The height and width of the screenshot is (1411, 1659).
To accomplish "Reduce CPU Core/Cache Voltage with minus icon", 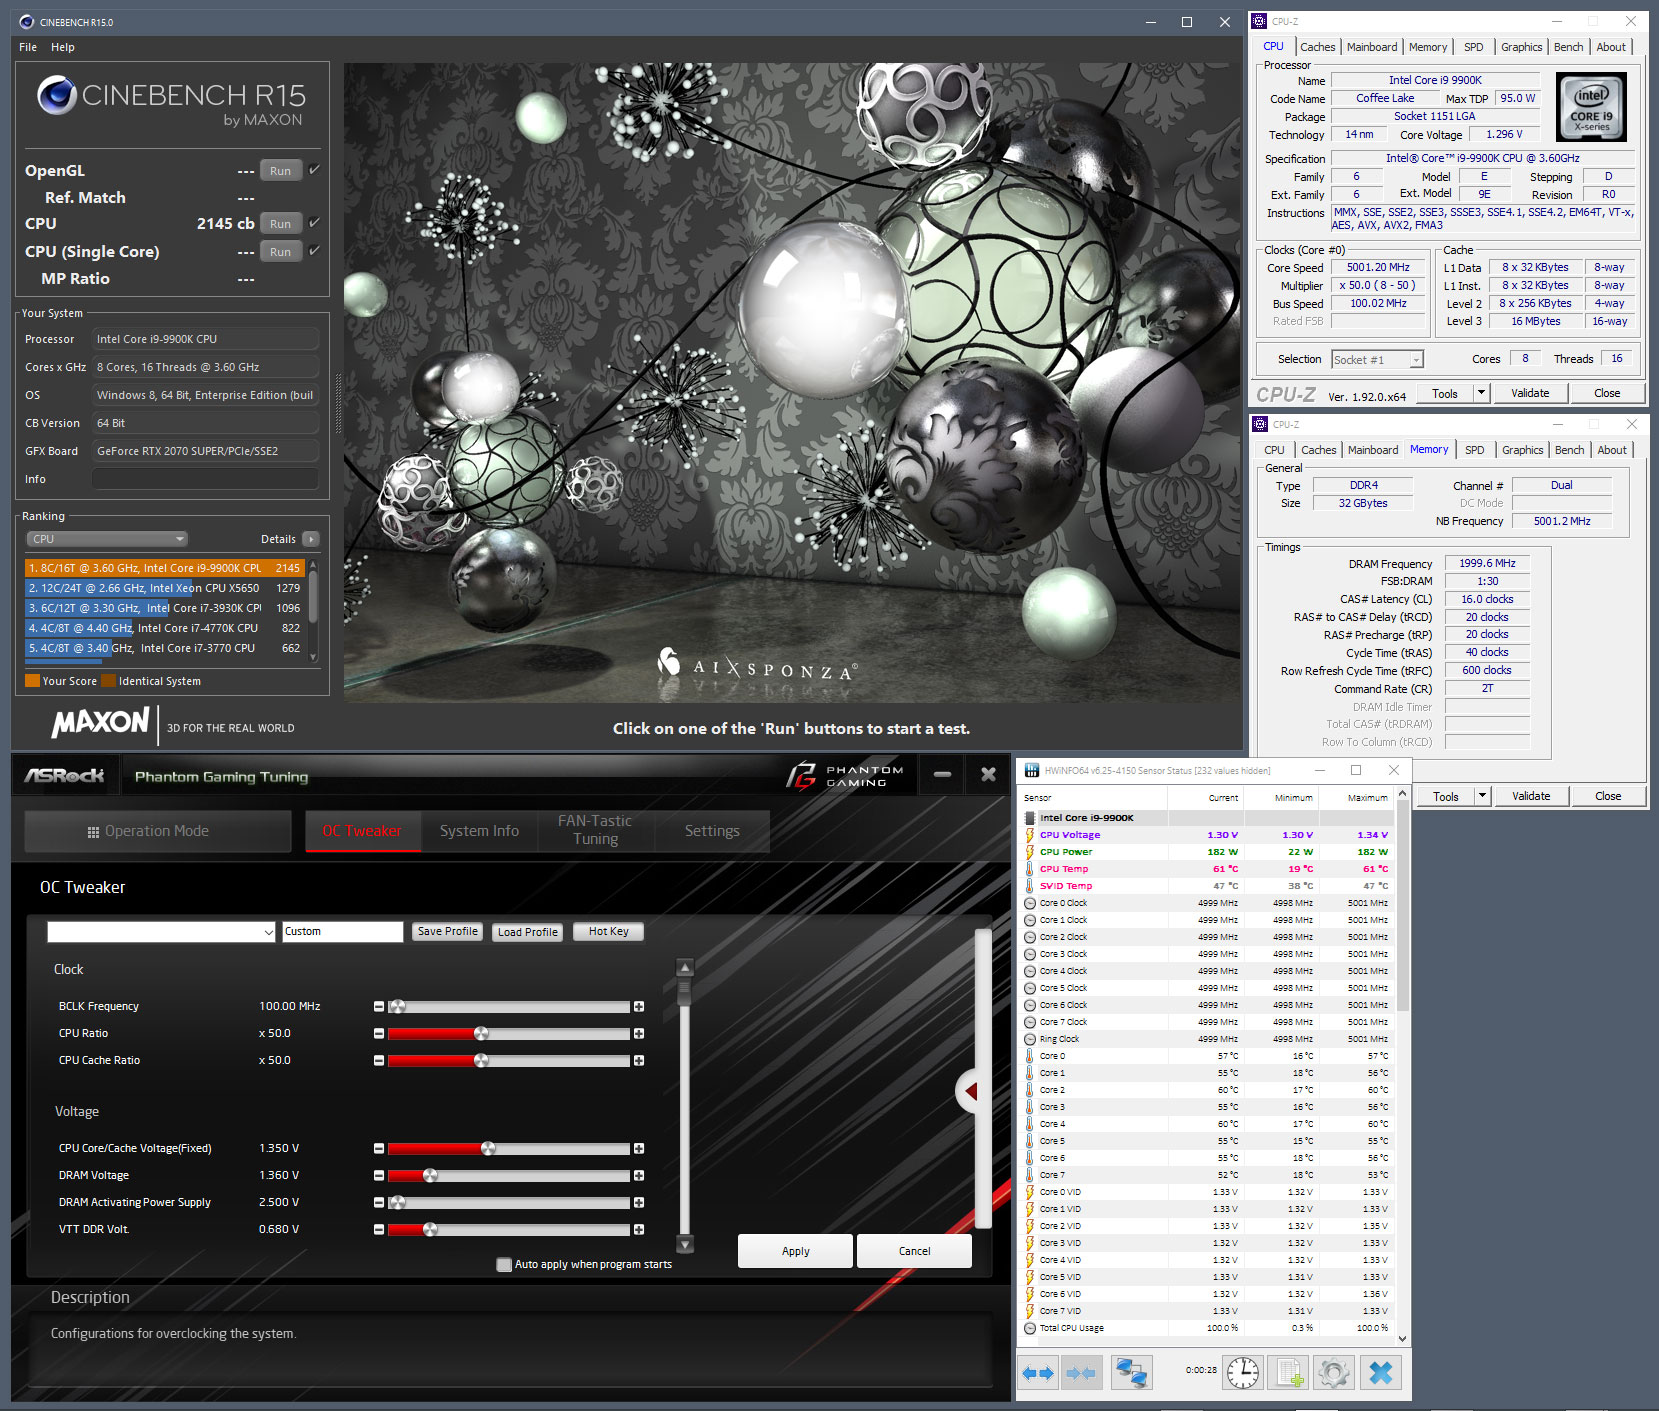I will [x=379, y=1148].
